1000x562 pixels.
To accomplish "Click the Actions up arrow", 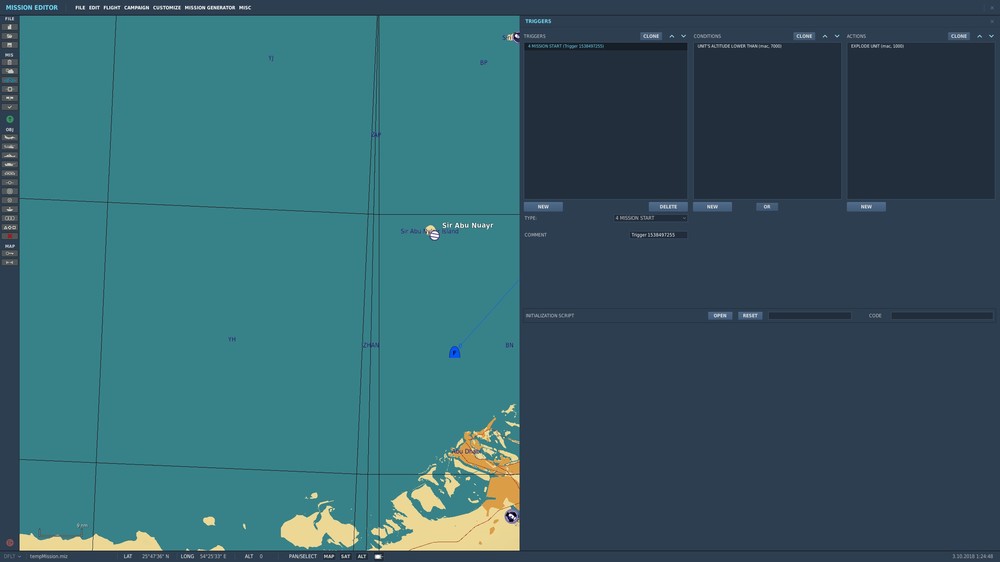I will [980, 36].
